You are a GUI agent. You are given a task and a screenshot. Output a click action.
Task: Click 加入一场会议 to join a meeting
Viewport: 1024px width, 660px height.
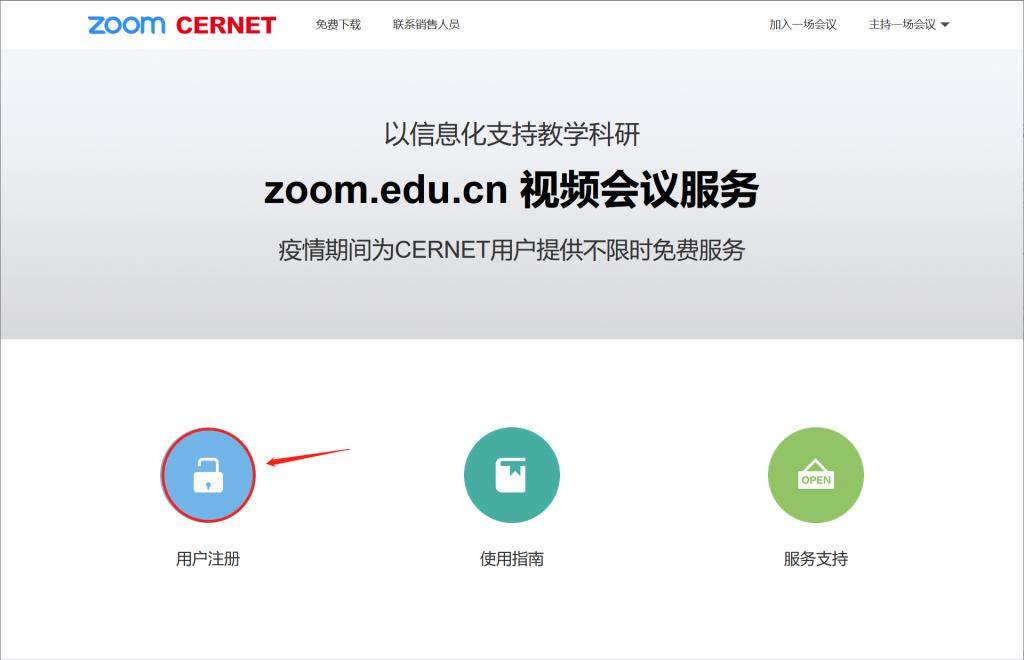tap(802, 25)
